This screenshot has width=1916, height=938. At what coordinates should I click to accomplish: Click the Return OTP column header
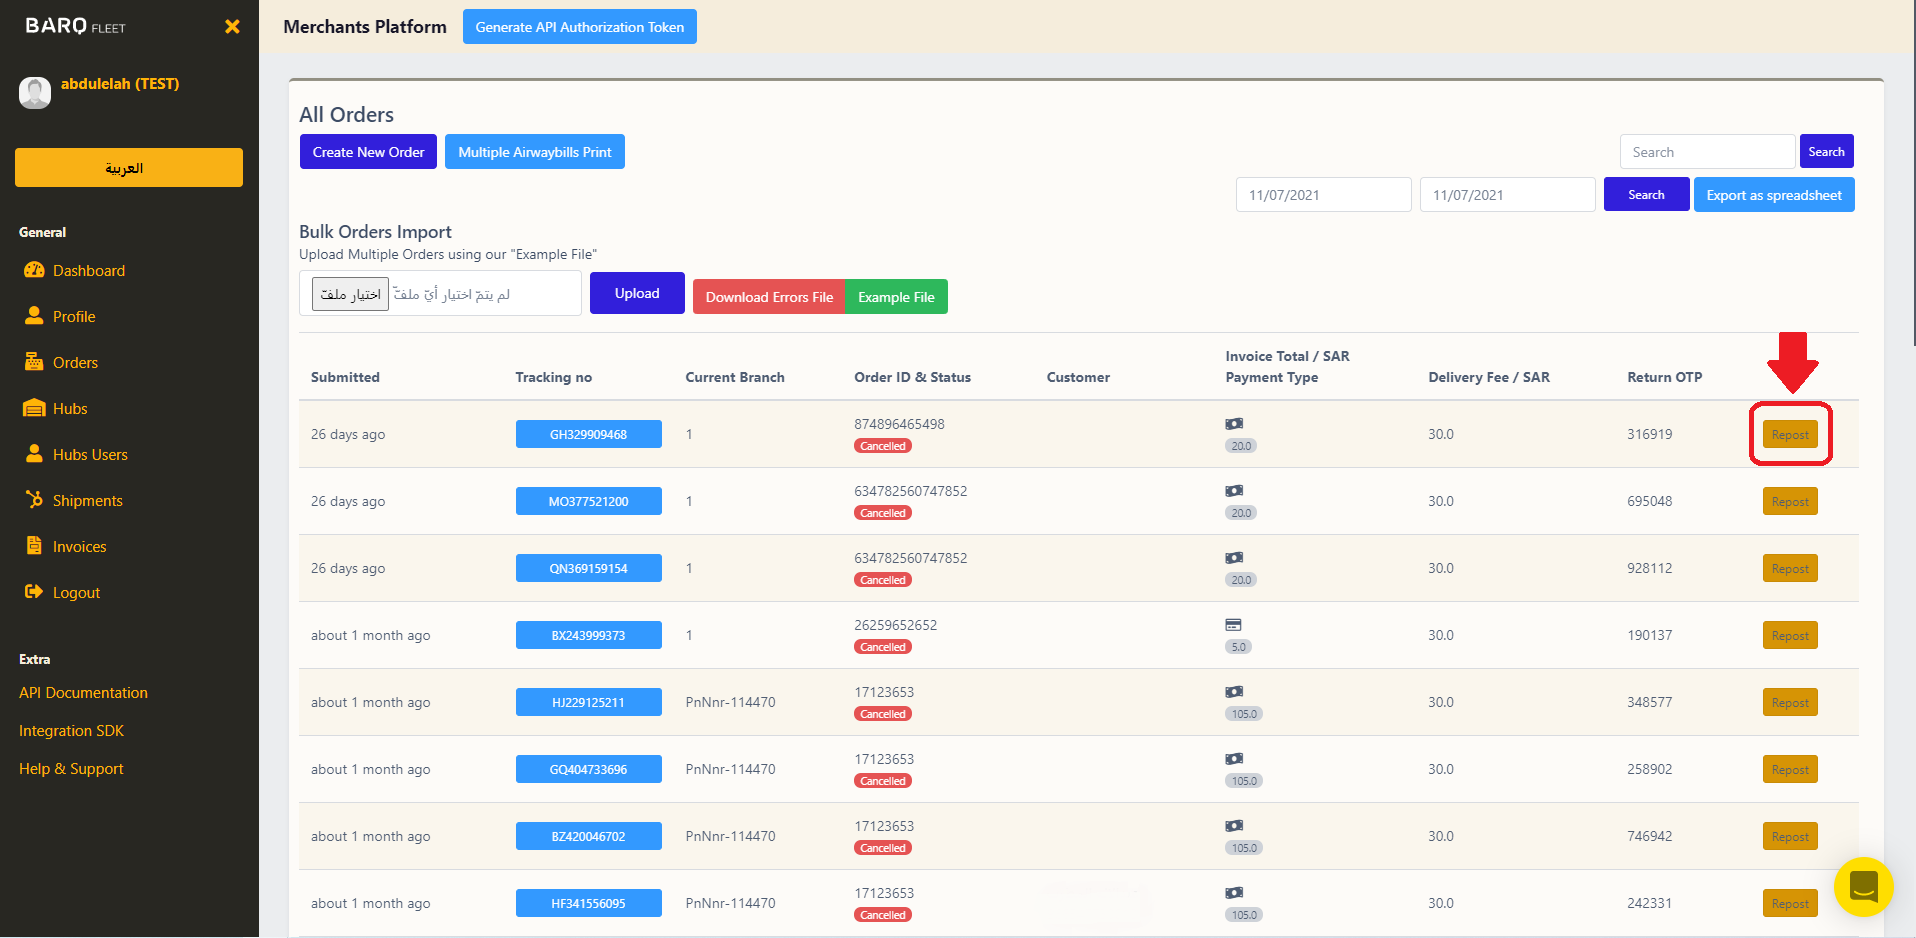click(x=1664, y=377)
